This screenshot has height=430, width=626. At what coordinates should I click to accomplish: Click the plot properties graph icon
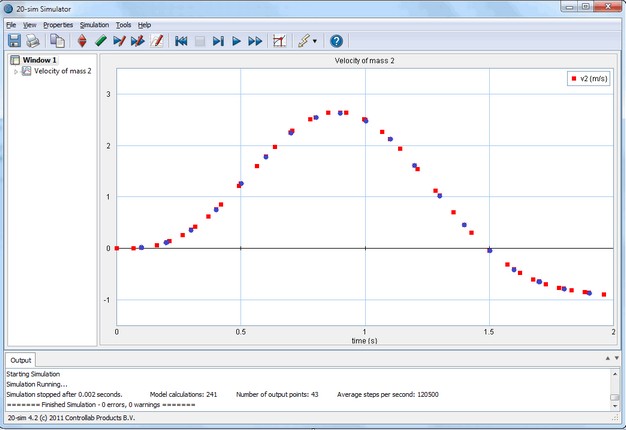click(x=280, y=41)
